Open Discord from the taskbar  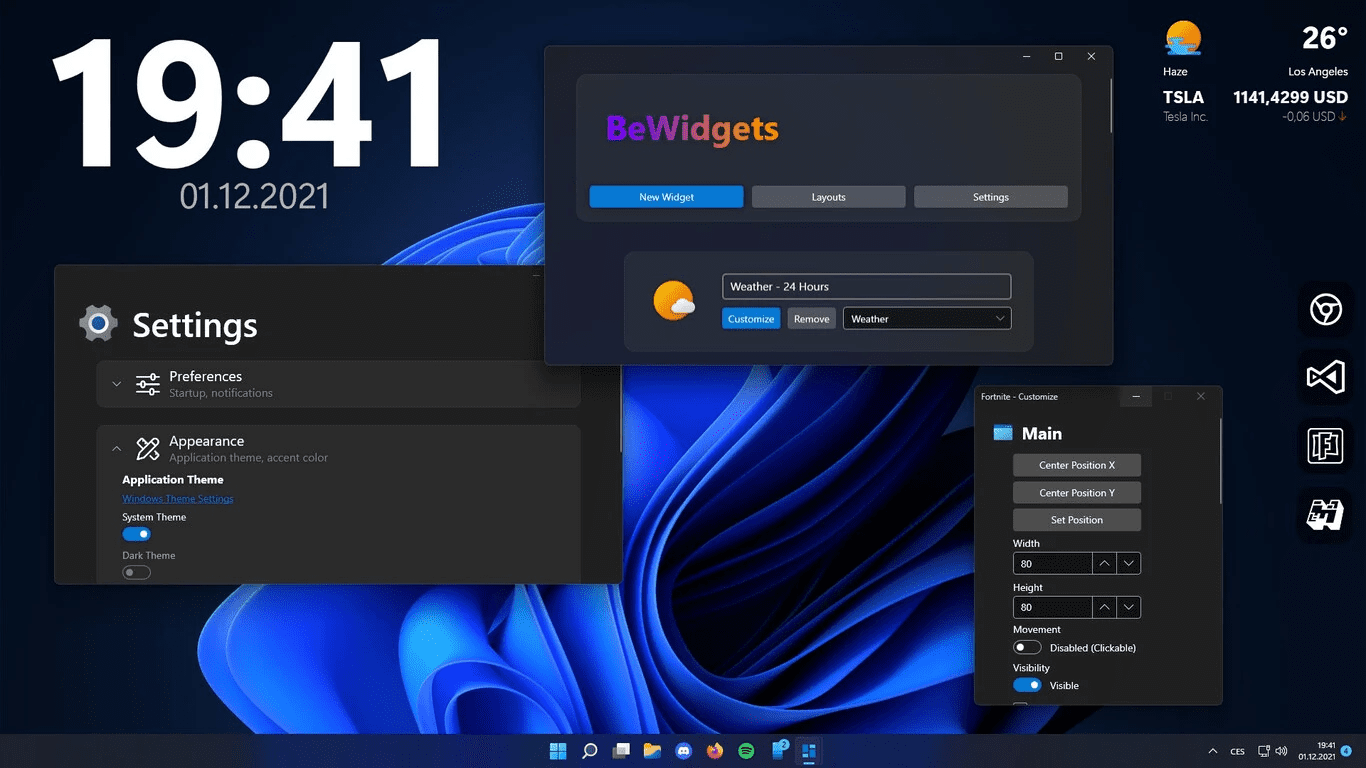[x=684, y=751]
